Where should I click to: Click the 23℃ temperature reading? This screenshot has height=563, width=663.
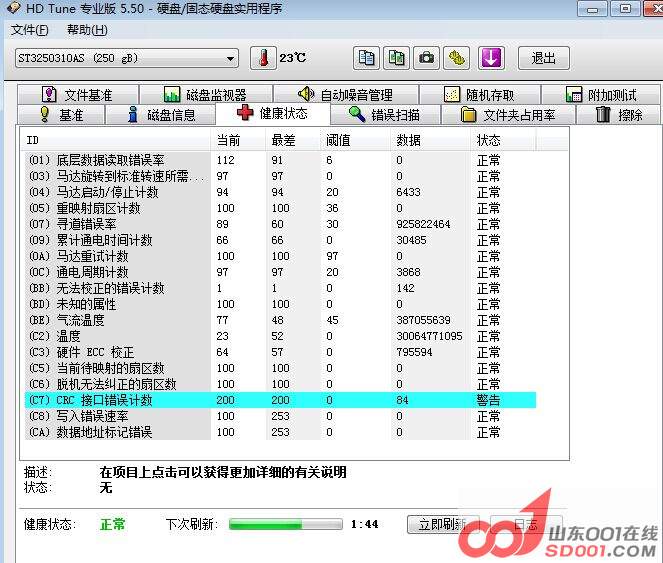pos(293,58)
